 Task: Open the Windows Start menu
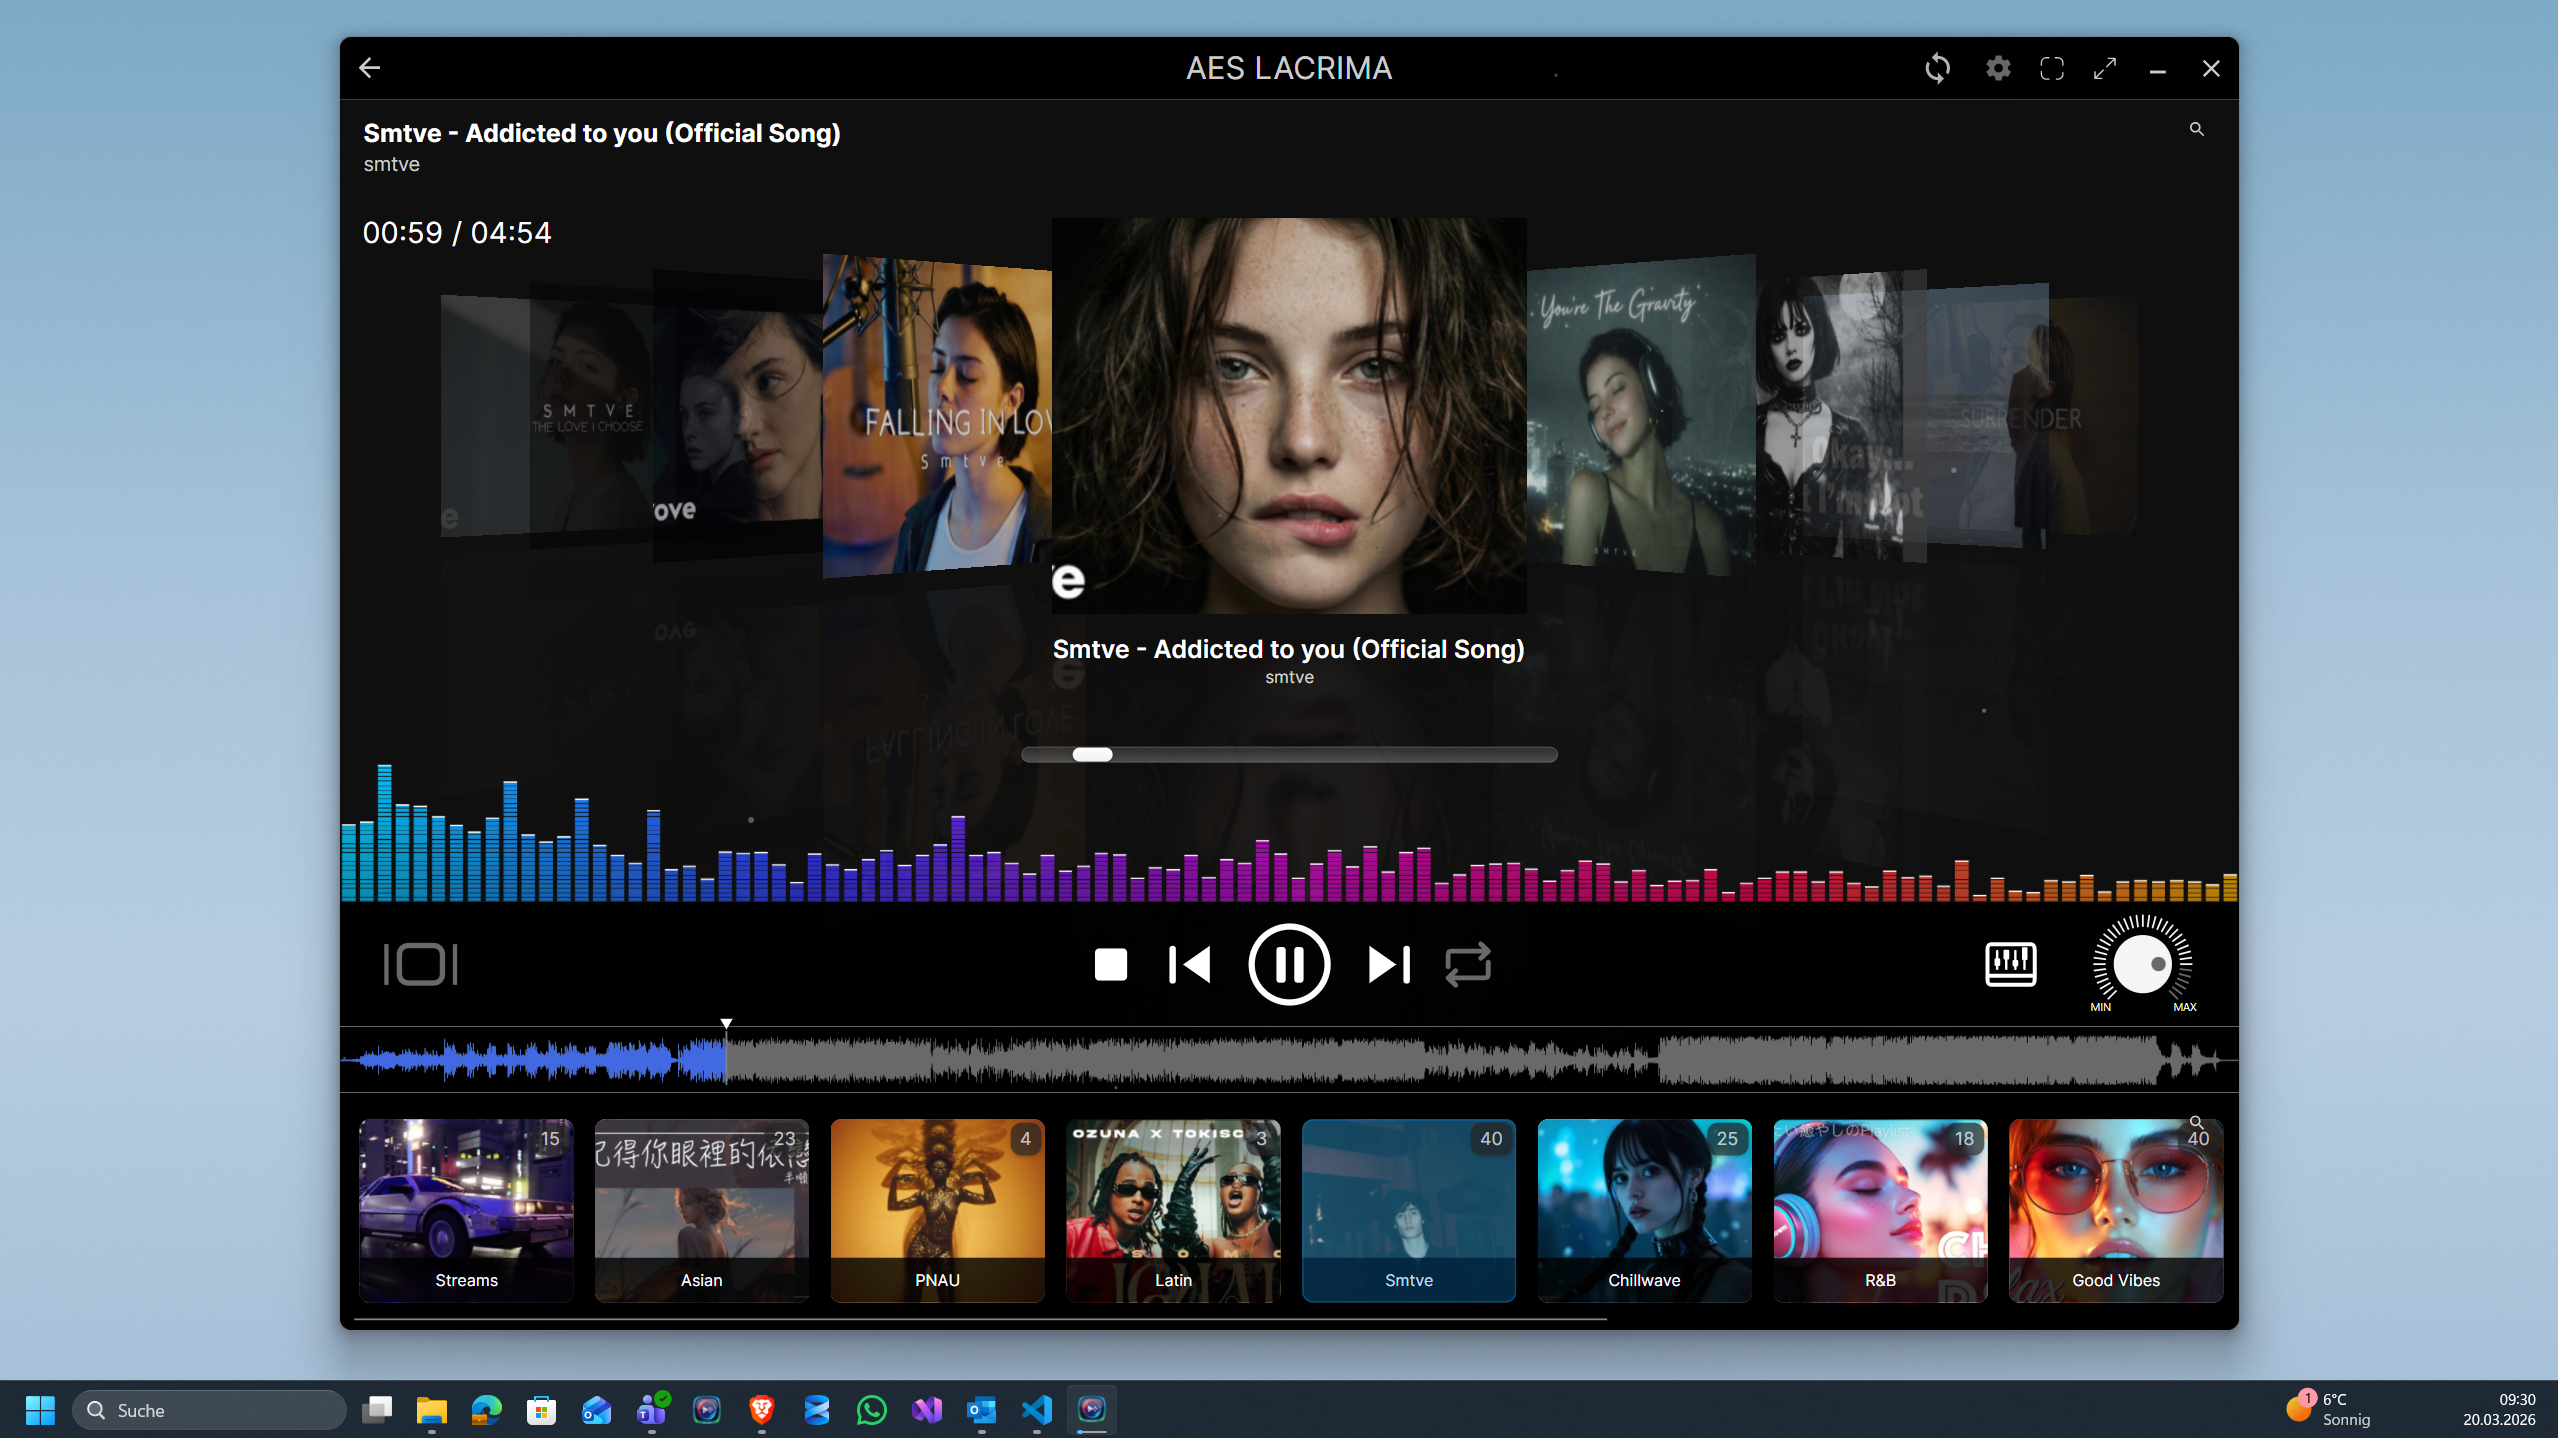(x=40, y=1410)
